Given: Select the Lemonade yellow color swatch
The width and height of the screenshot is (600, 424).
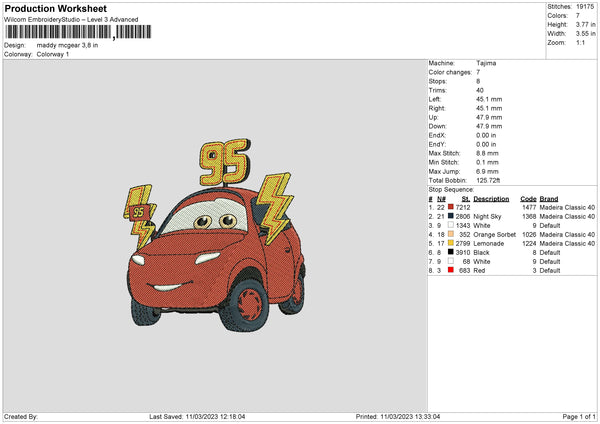Looking at the screenshot, I should pos(451,243).
